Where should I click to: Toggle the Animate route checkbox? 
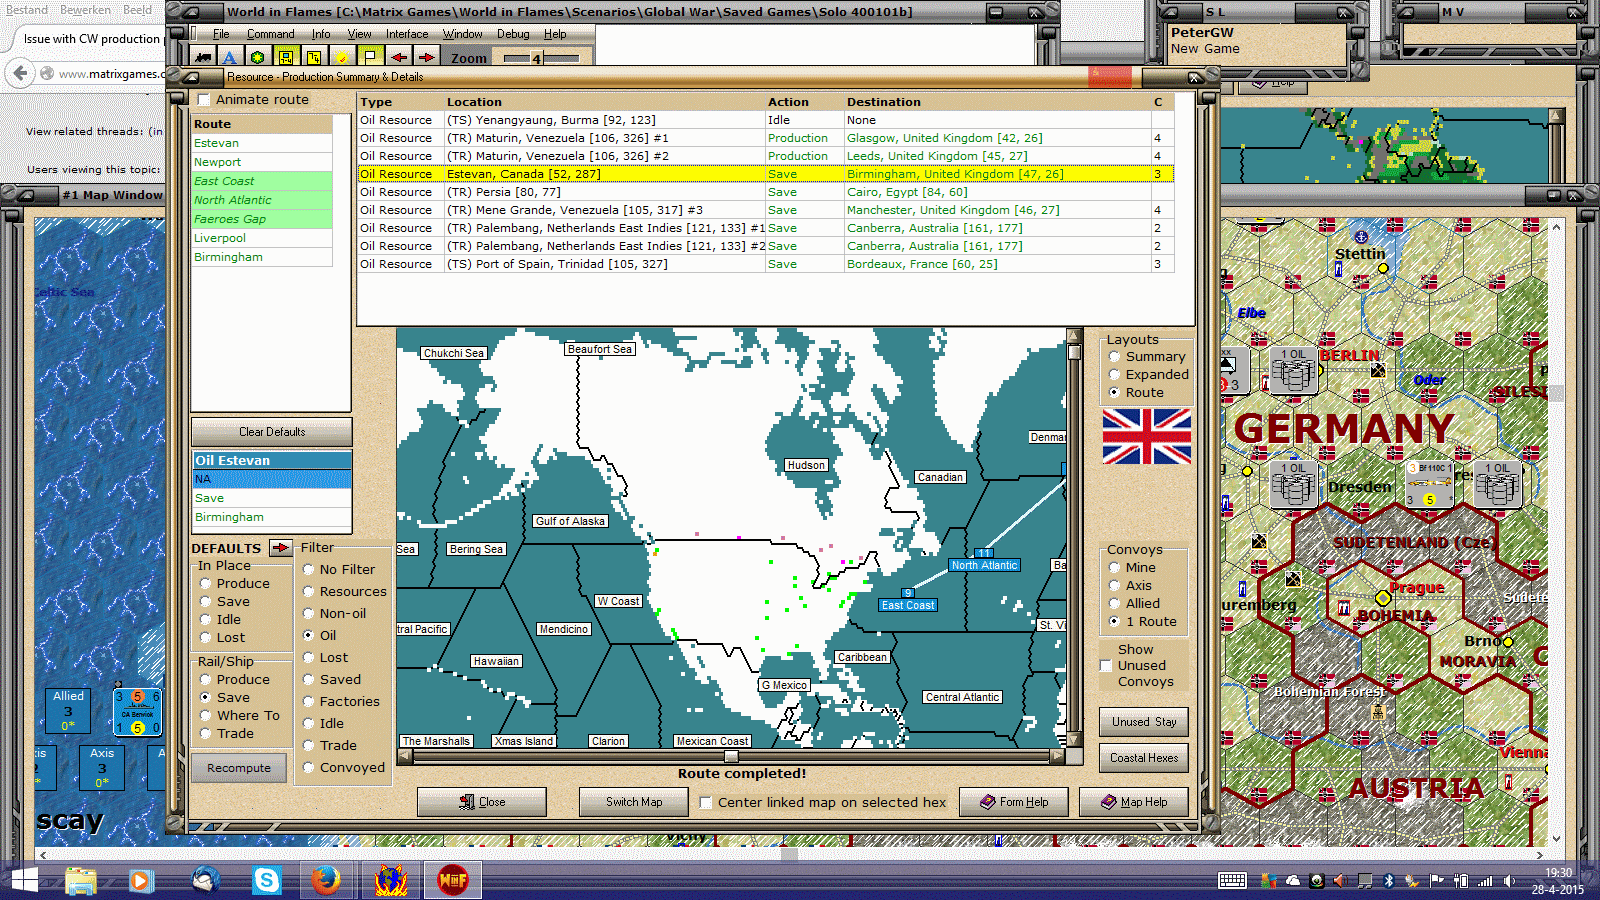coord(204,100)
